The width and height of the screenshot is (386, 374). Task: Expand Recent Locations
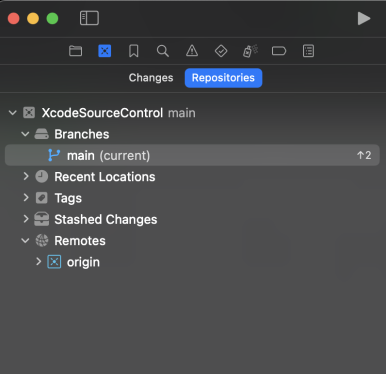click(26, 176)
